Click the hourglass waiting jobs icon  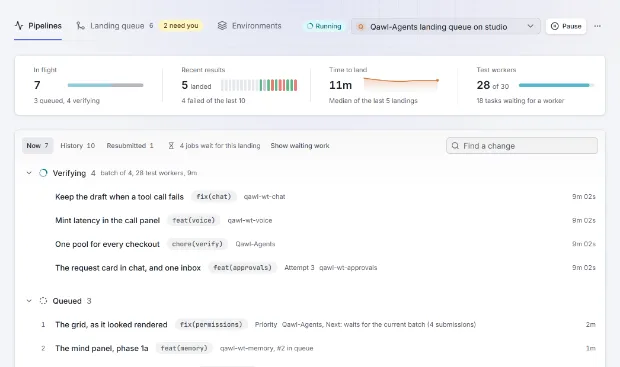[171, 146]
